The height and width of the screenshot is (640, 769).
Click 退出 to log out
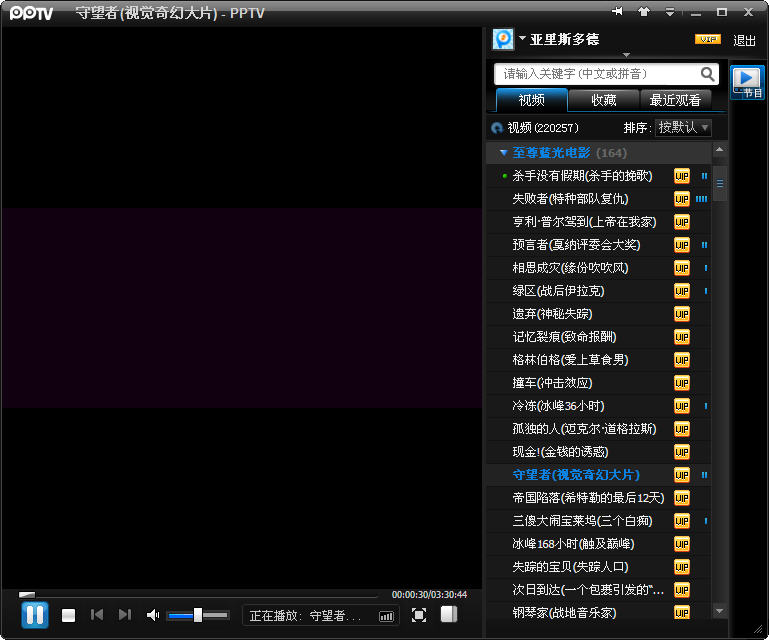[744, 40]
